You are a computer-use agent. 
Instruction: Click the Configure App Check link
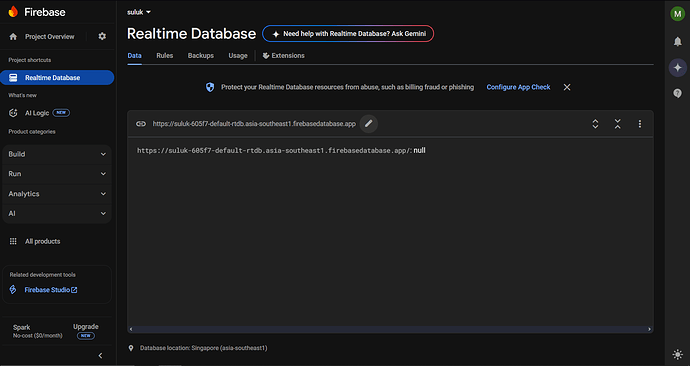(518, 87)
